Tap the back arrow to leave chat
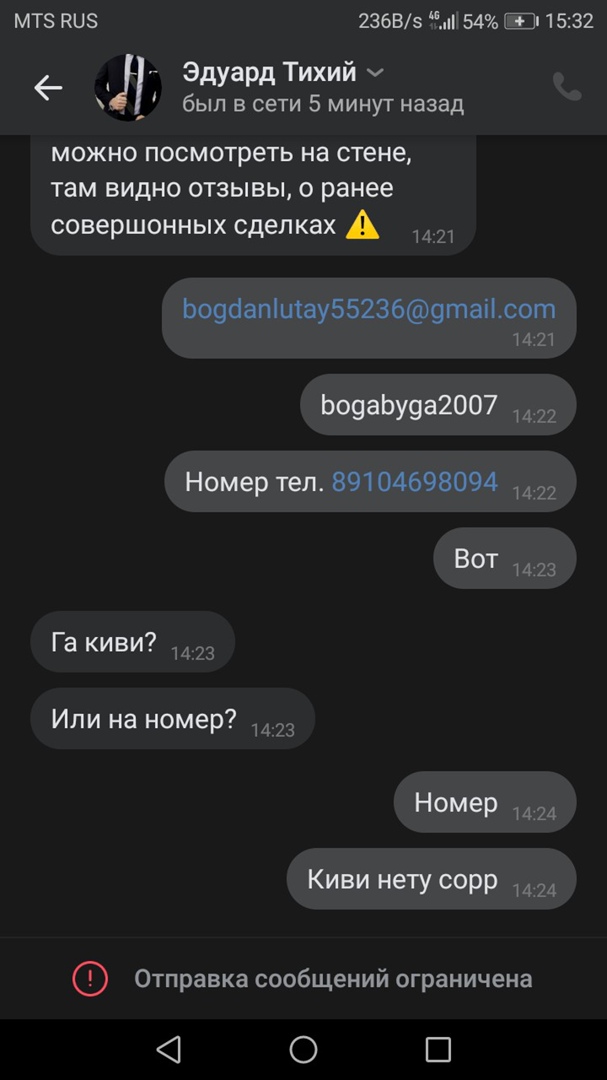The height and width of the screenshot is (1080, 607). click(x=48, y=88)
